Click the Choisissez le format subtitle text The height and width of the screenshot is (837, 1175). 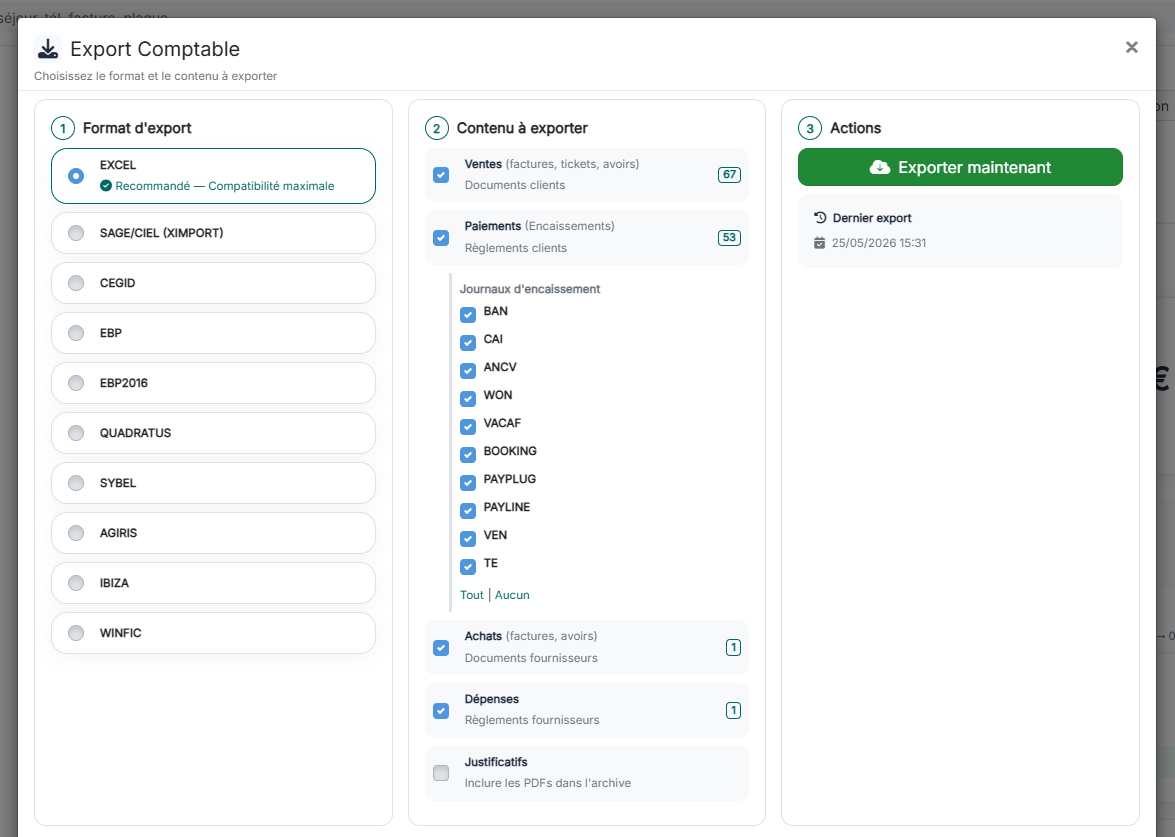tap(156, 76)
